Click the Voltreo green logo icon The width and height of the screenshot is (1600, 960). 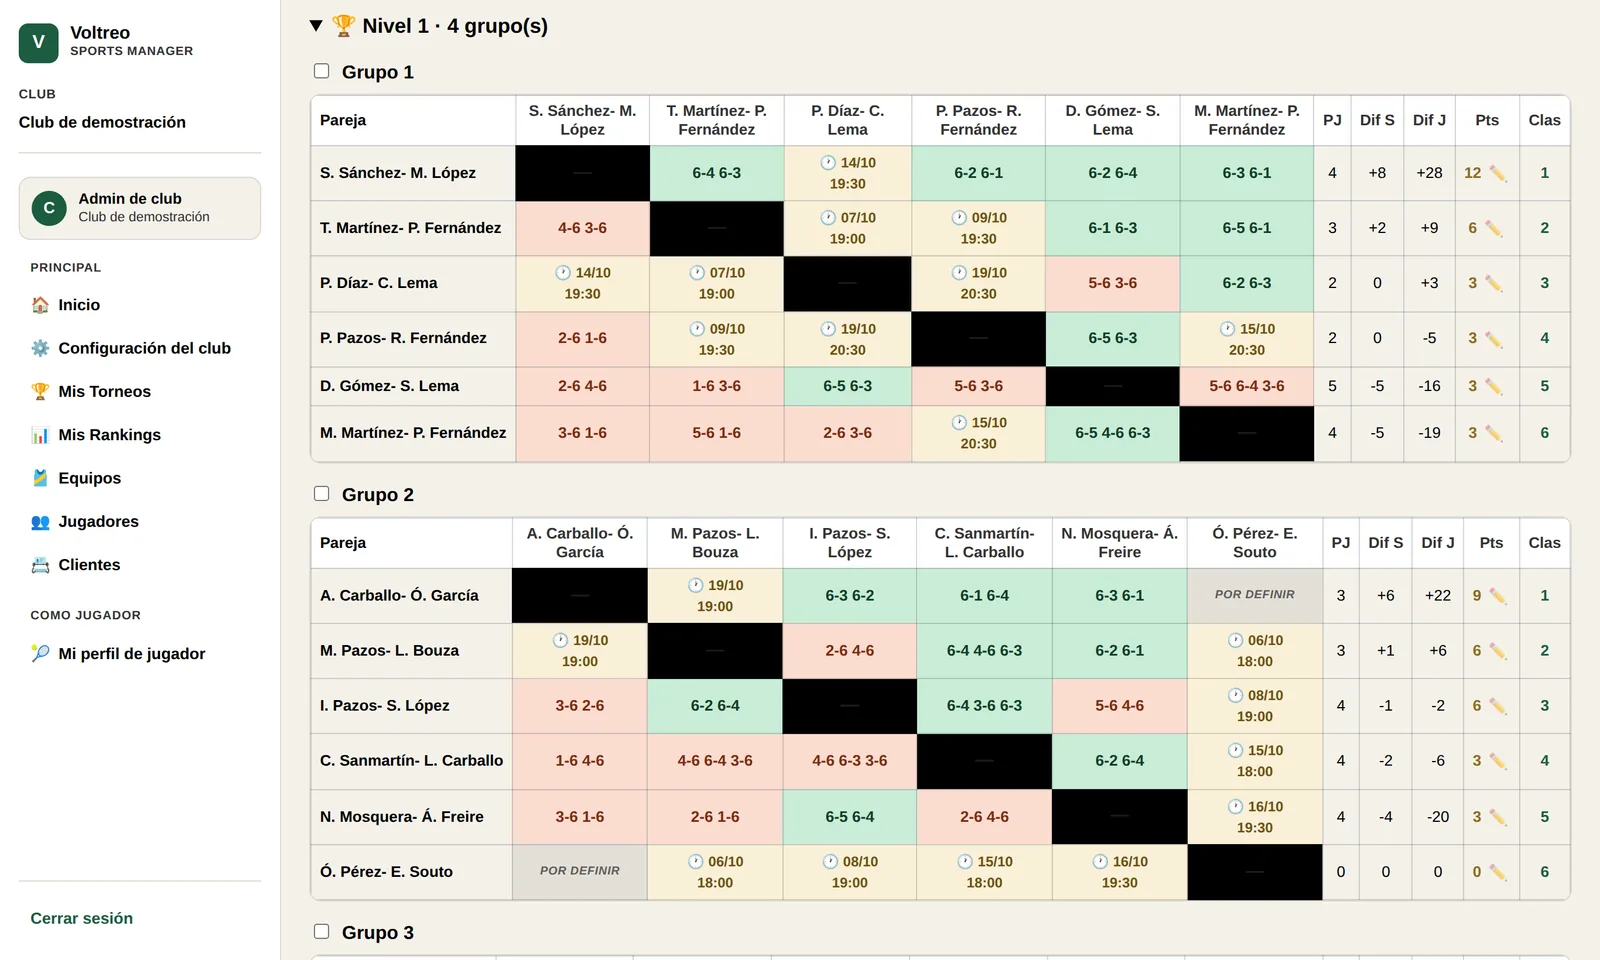pos(38,42)
